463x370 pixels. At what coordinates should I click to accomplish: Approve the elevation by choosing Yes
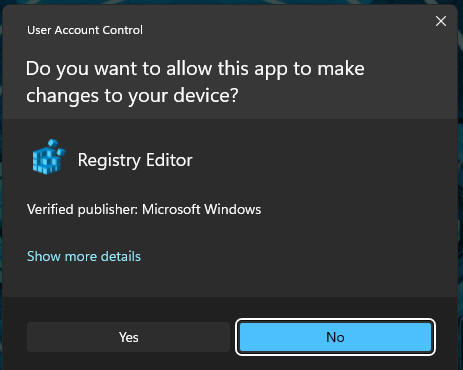128,337
